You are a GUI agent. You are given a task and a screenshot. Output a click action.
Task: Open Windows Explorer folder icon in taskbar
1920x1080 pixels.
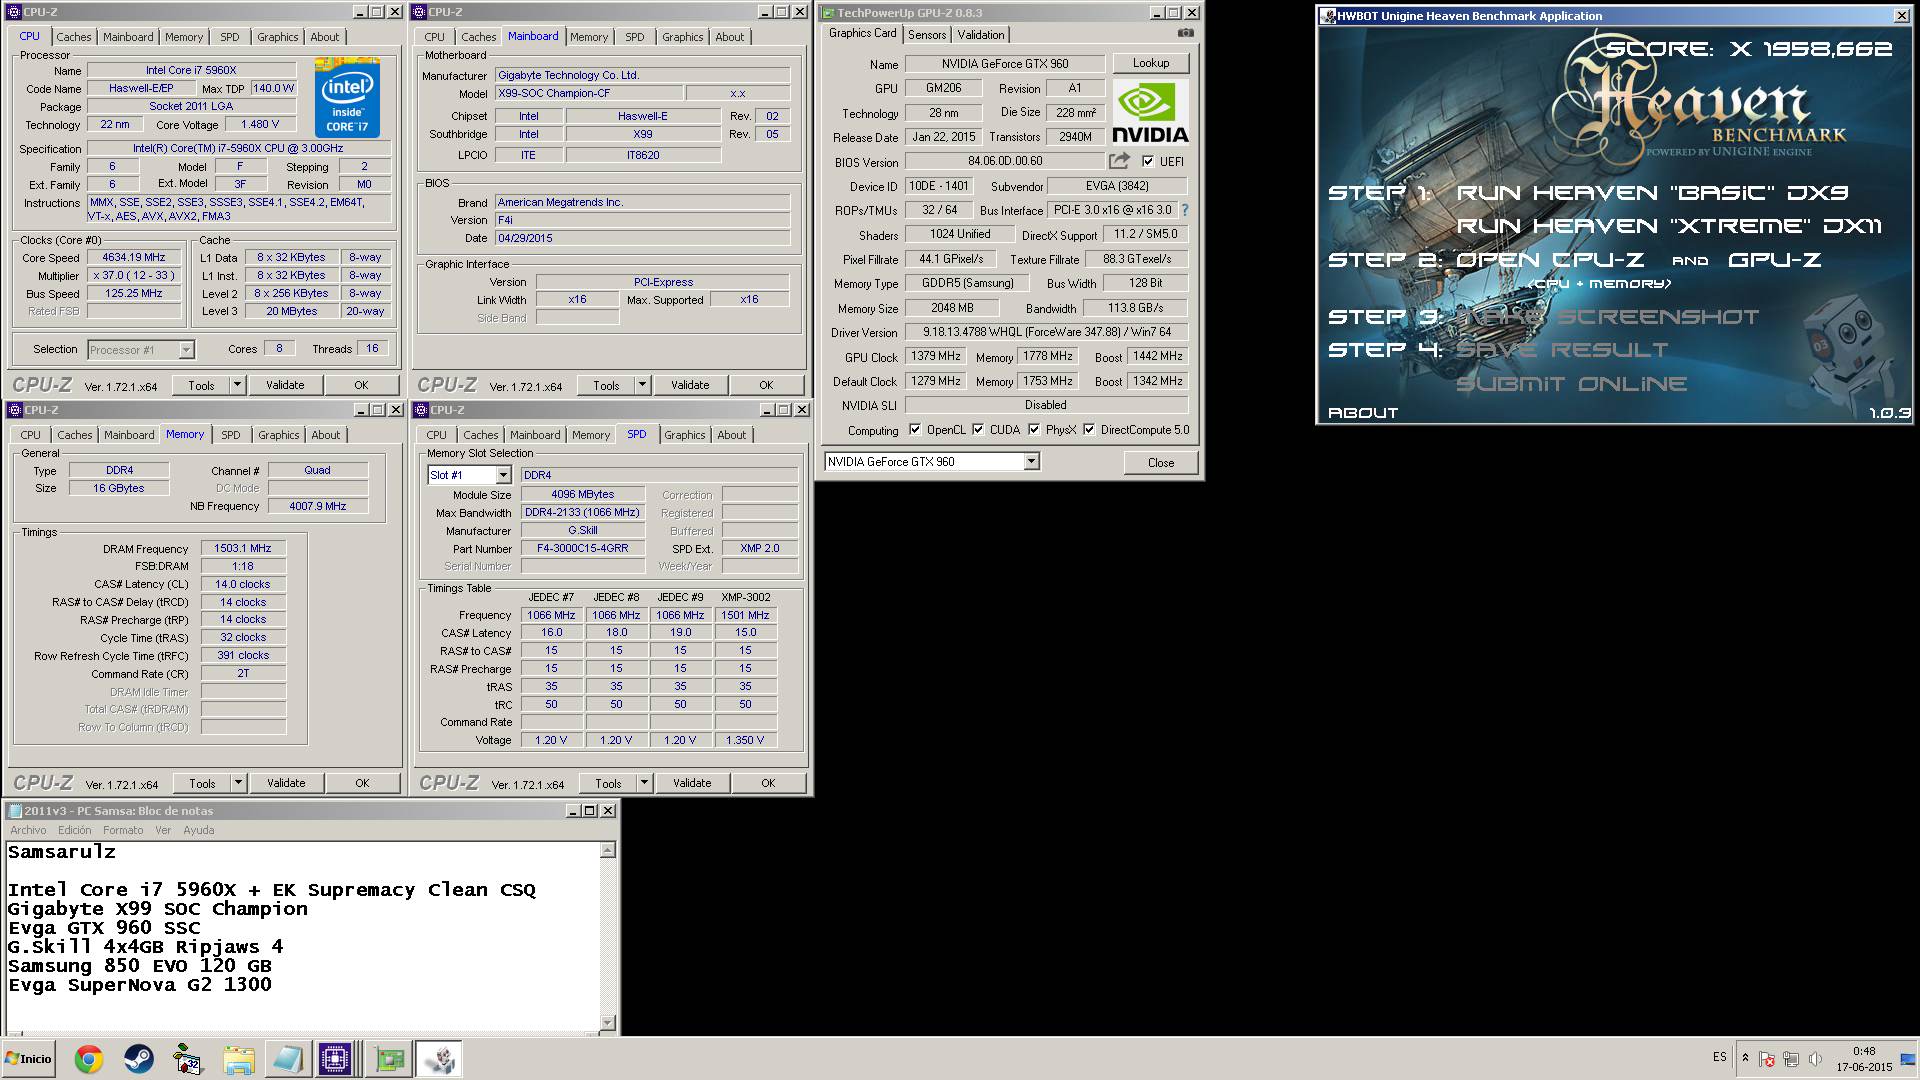click(x=238, y=1059)
